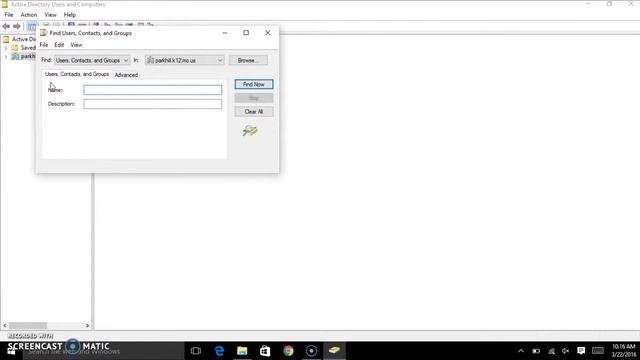
Task: Open the File menu in the Find dialog
Action: coord(44,45)
